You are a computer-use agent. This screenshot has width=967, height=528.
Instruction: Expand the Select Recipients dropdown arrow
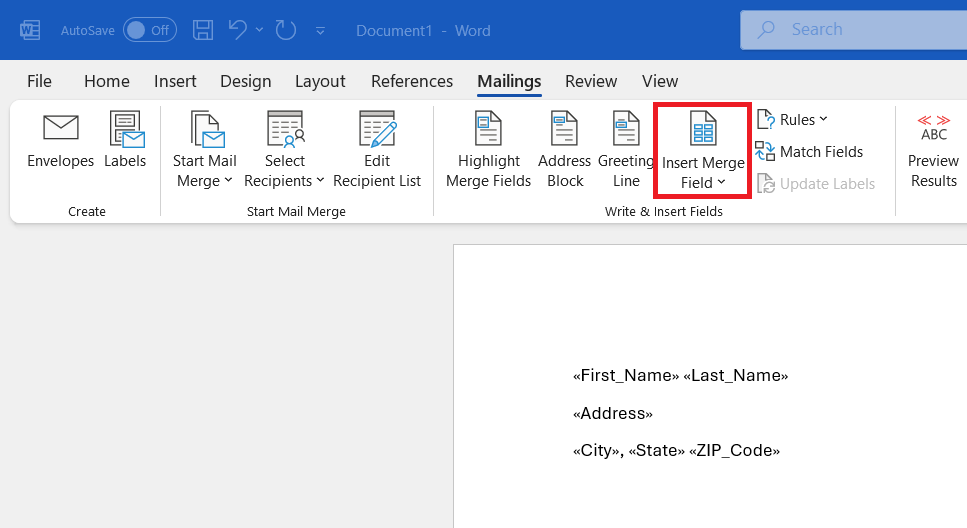[x=320, y=180]
